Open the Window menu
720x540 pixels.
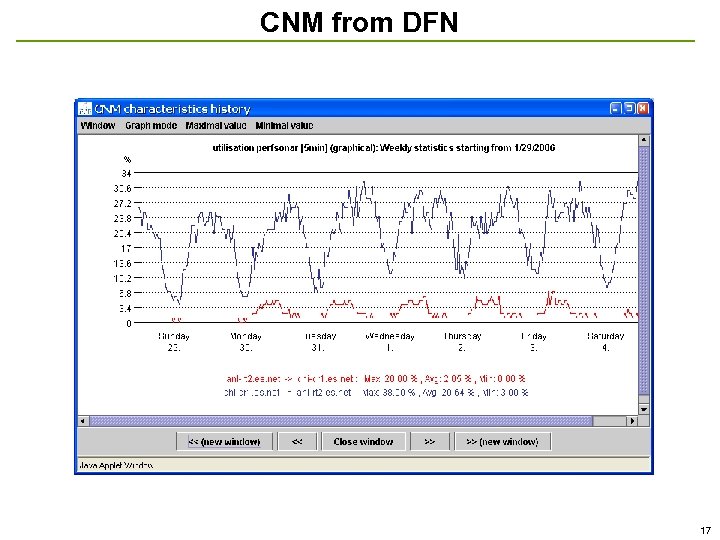(x=97, y=125)
